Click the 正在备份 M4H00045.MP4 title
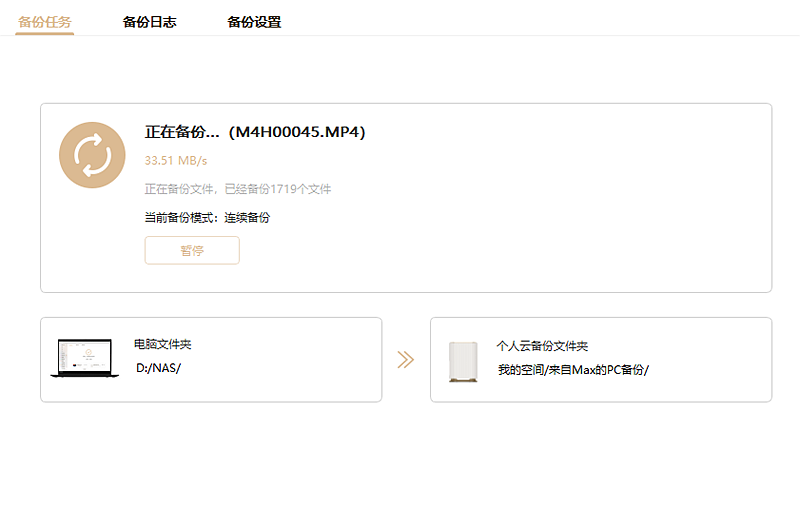This screenshot has height=510, width=800. point(255,132)
